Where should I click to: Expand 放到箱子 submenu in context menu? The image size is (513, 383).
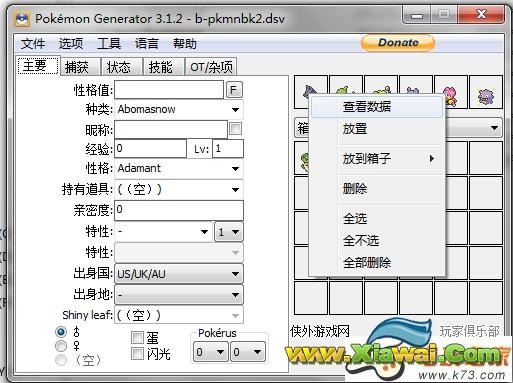pyautogui.click(x=377, y=158)
